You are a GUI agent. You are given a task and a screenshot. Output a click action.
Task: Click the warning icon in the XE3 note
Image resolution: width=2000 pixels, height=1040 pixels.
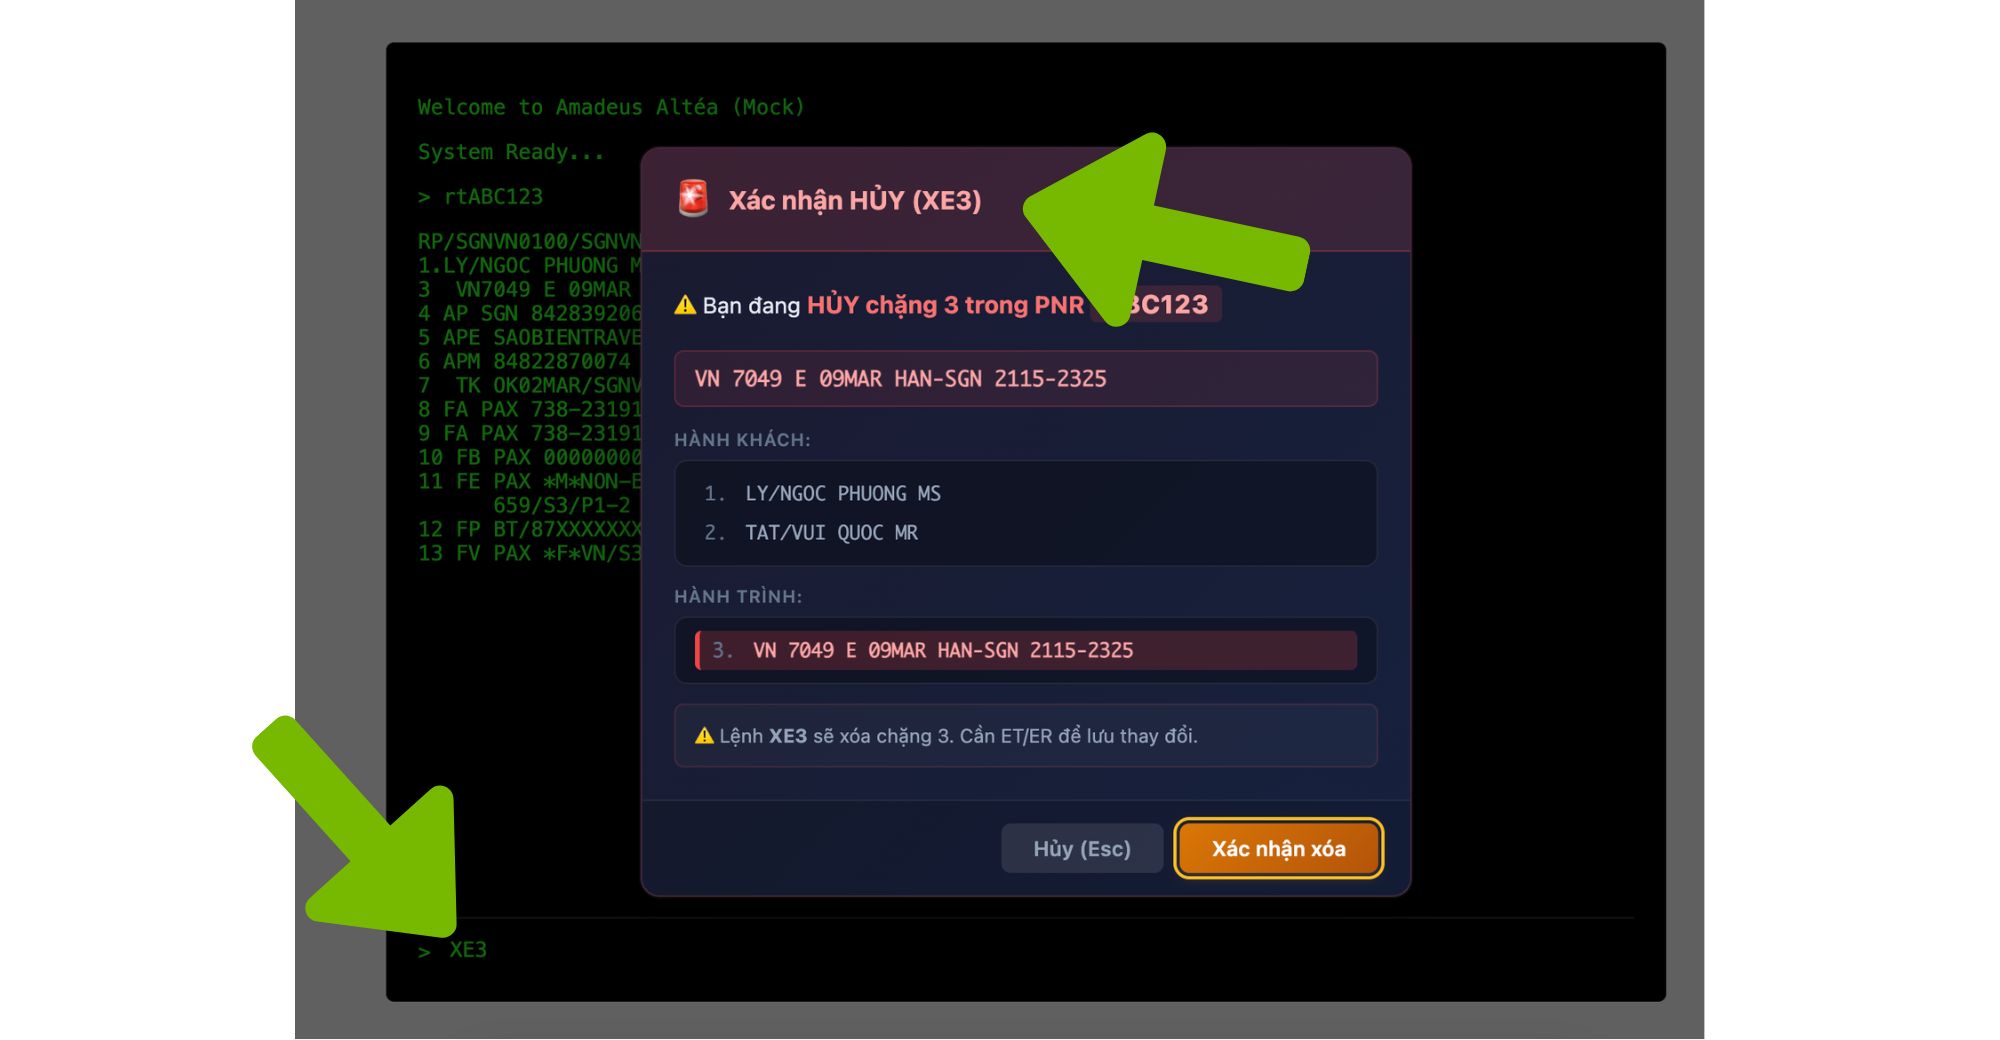point(704,736)
